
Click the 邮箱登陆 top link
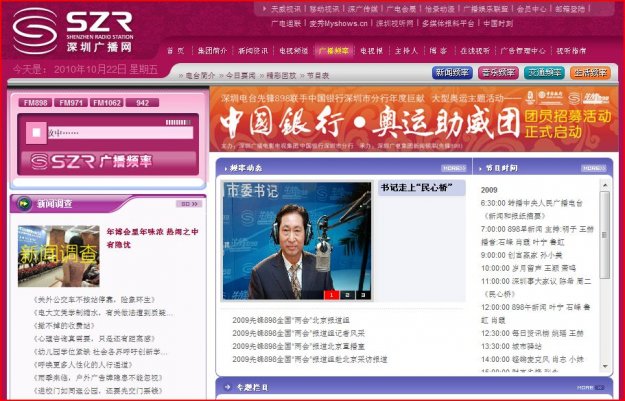[x=570, y=9]
